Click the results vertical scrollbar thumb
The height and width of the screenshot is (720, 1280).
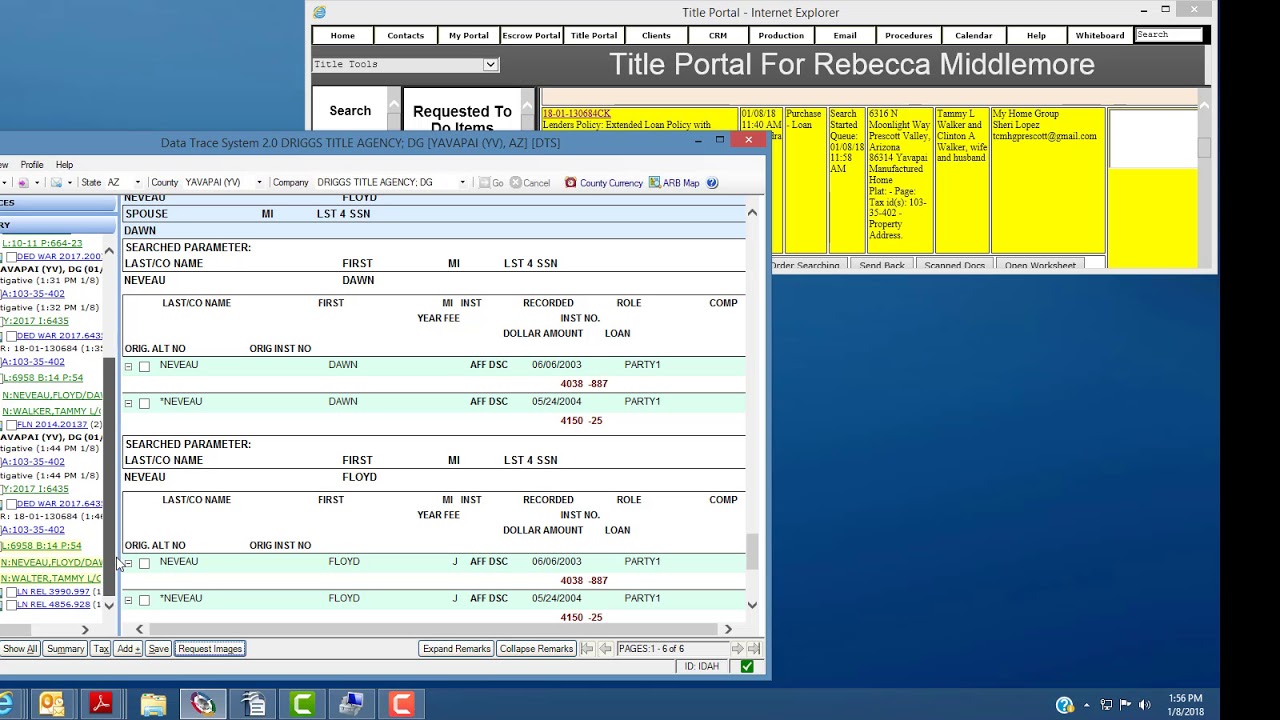[x=752, y=551]
